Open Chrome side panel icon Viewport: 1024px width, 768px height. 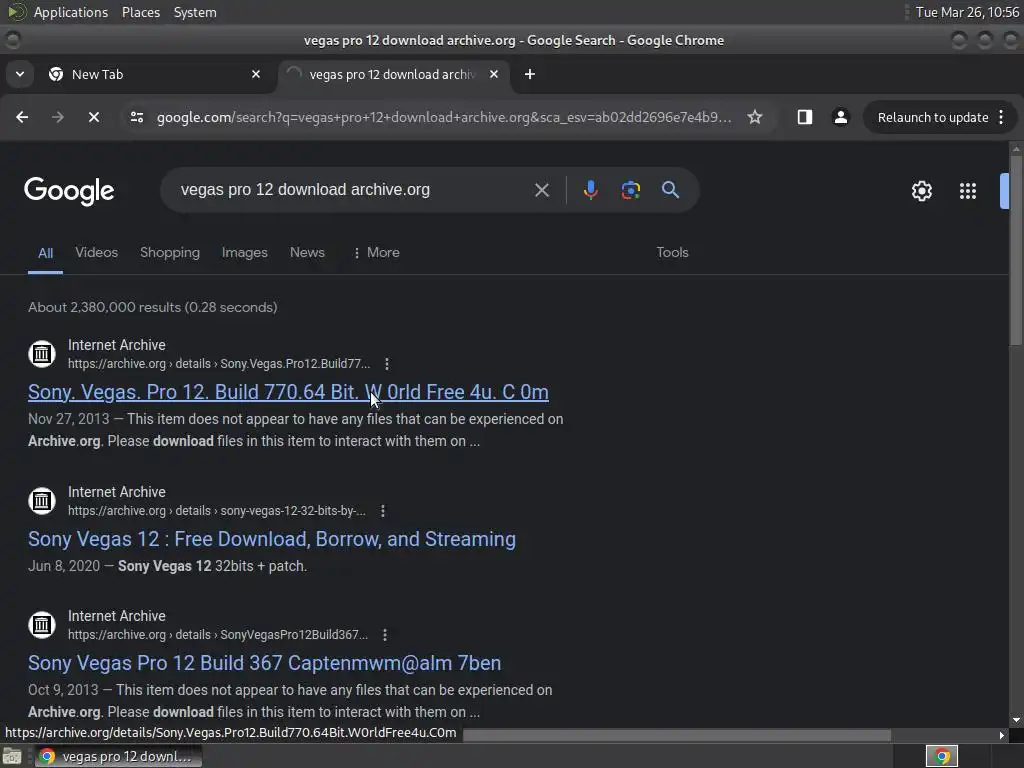pos(805,117)
